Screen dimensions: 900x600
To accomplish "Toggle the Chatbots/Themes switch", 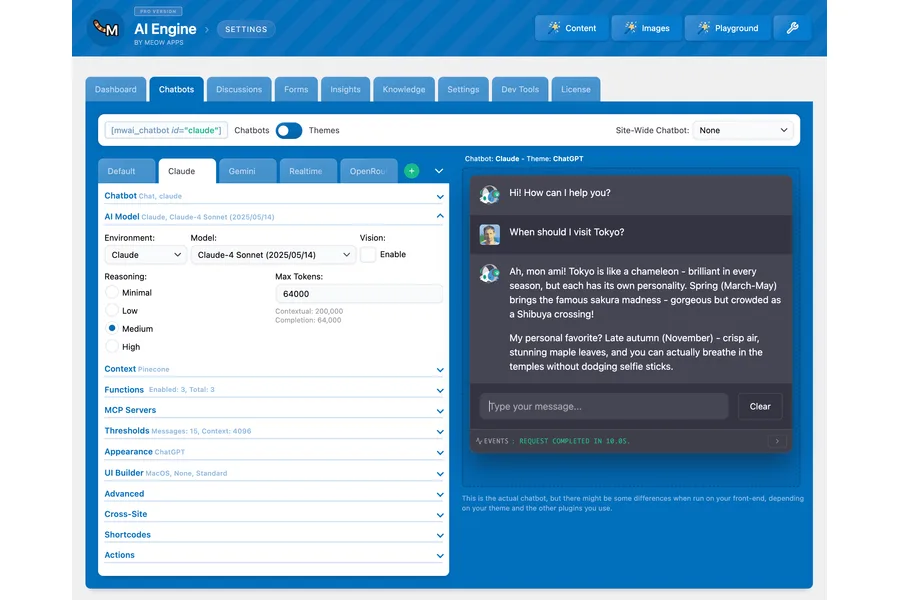I will 289,130.
